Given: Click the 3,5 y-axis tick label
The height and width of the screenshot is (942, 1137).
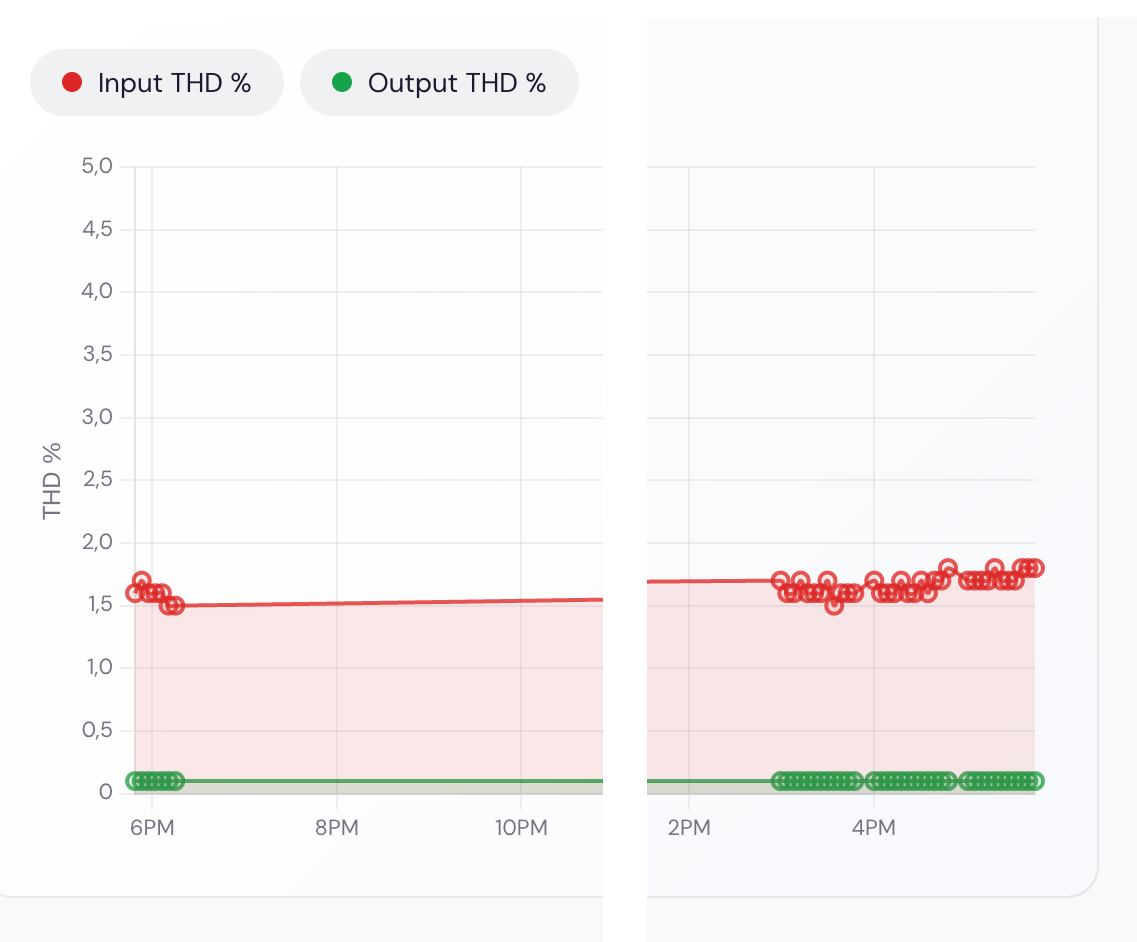Looking at the screenshot, I should pos(98,355).
